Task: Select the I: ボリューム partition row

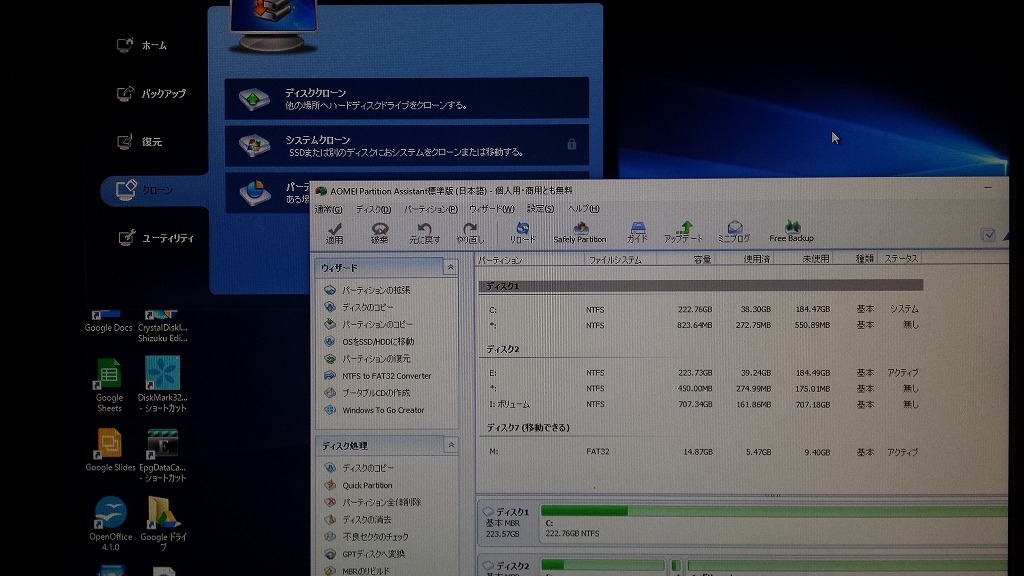Action: click(x=701, y=404)
